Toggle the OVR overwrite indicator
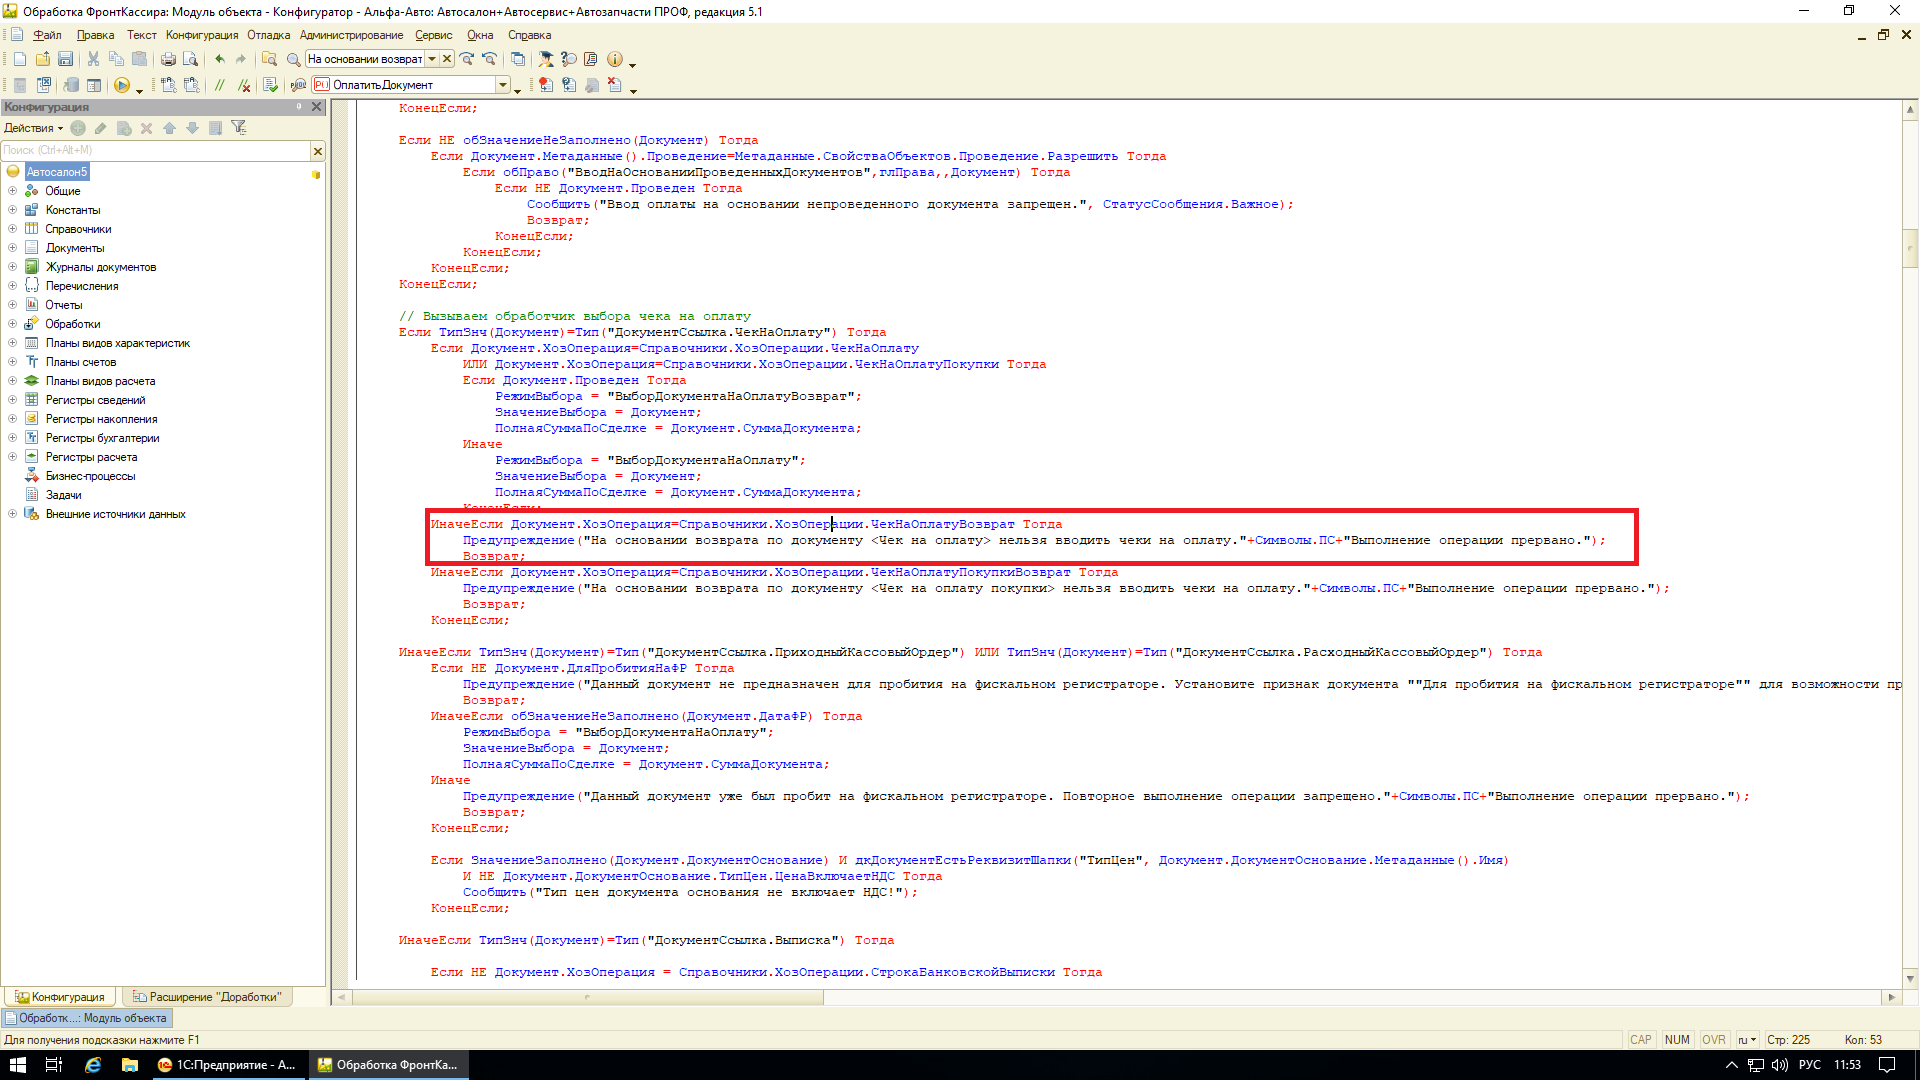Image resolution: width=1920 pixels, height=1080 pixels. click(1713, 1040)
